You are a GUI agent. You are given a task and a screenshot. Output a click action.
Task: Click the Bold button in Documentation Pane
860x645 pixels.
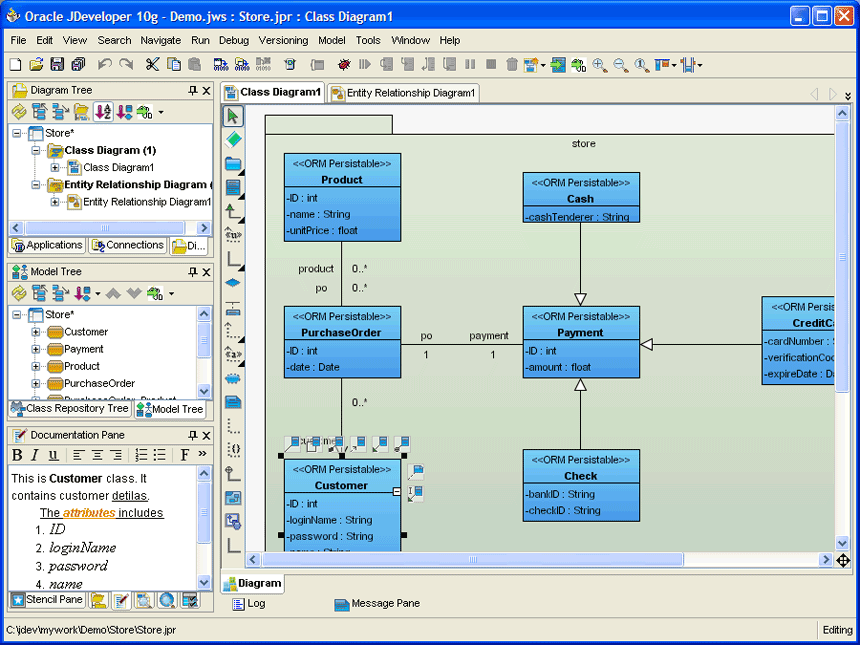pos(17,455)
